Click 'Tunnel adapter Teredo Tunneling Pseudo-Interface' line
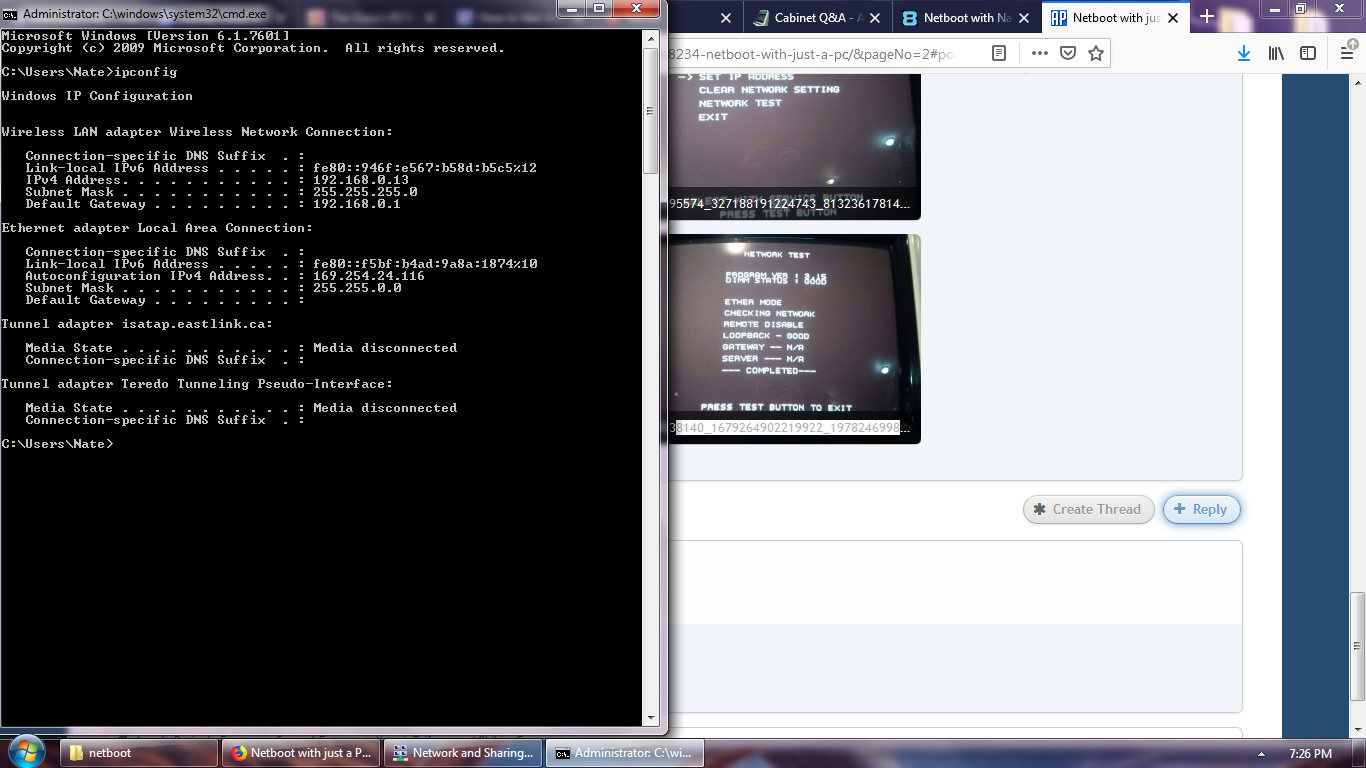 197,384
